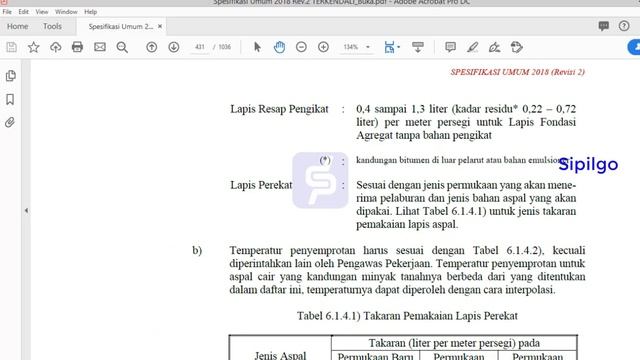
Task: Open the Window menu
Action: click(66, 12)
